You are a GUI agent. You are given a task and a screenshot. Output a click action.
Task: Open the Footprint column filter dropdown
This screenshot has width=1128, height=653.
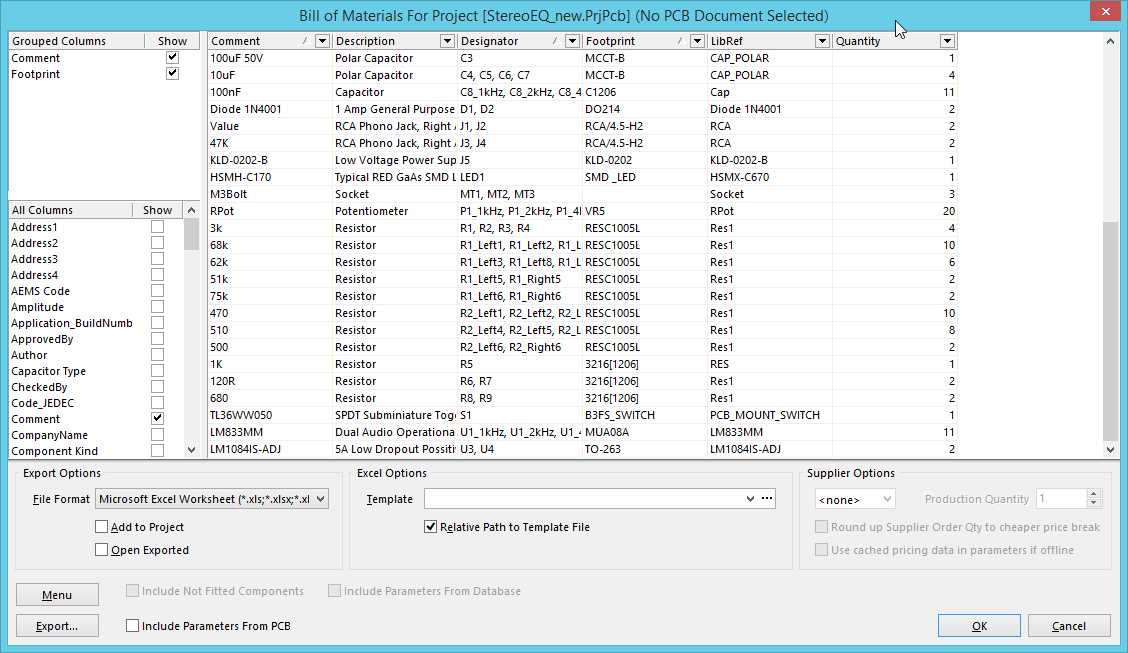click(697, 41)
